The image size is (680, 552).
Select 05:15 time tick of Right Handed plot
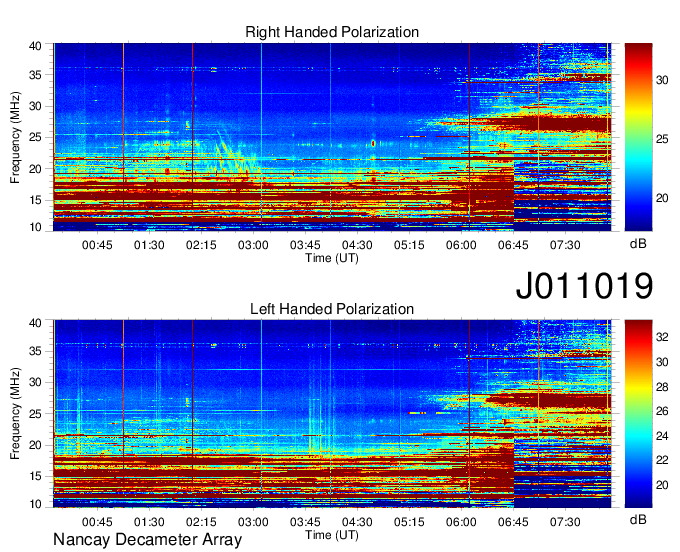pos(409,245)
